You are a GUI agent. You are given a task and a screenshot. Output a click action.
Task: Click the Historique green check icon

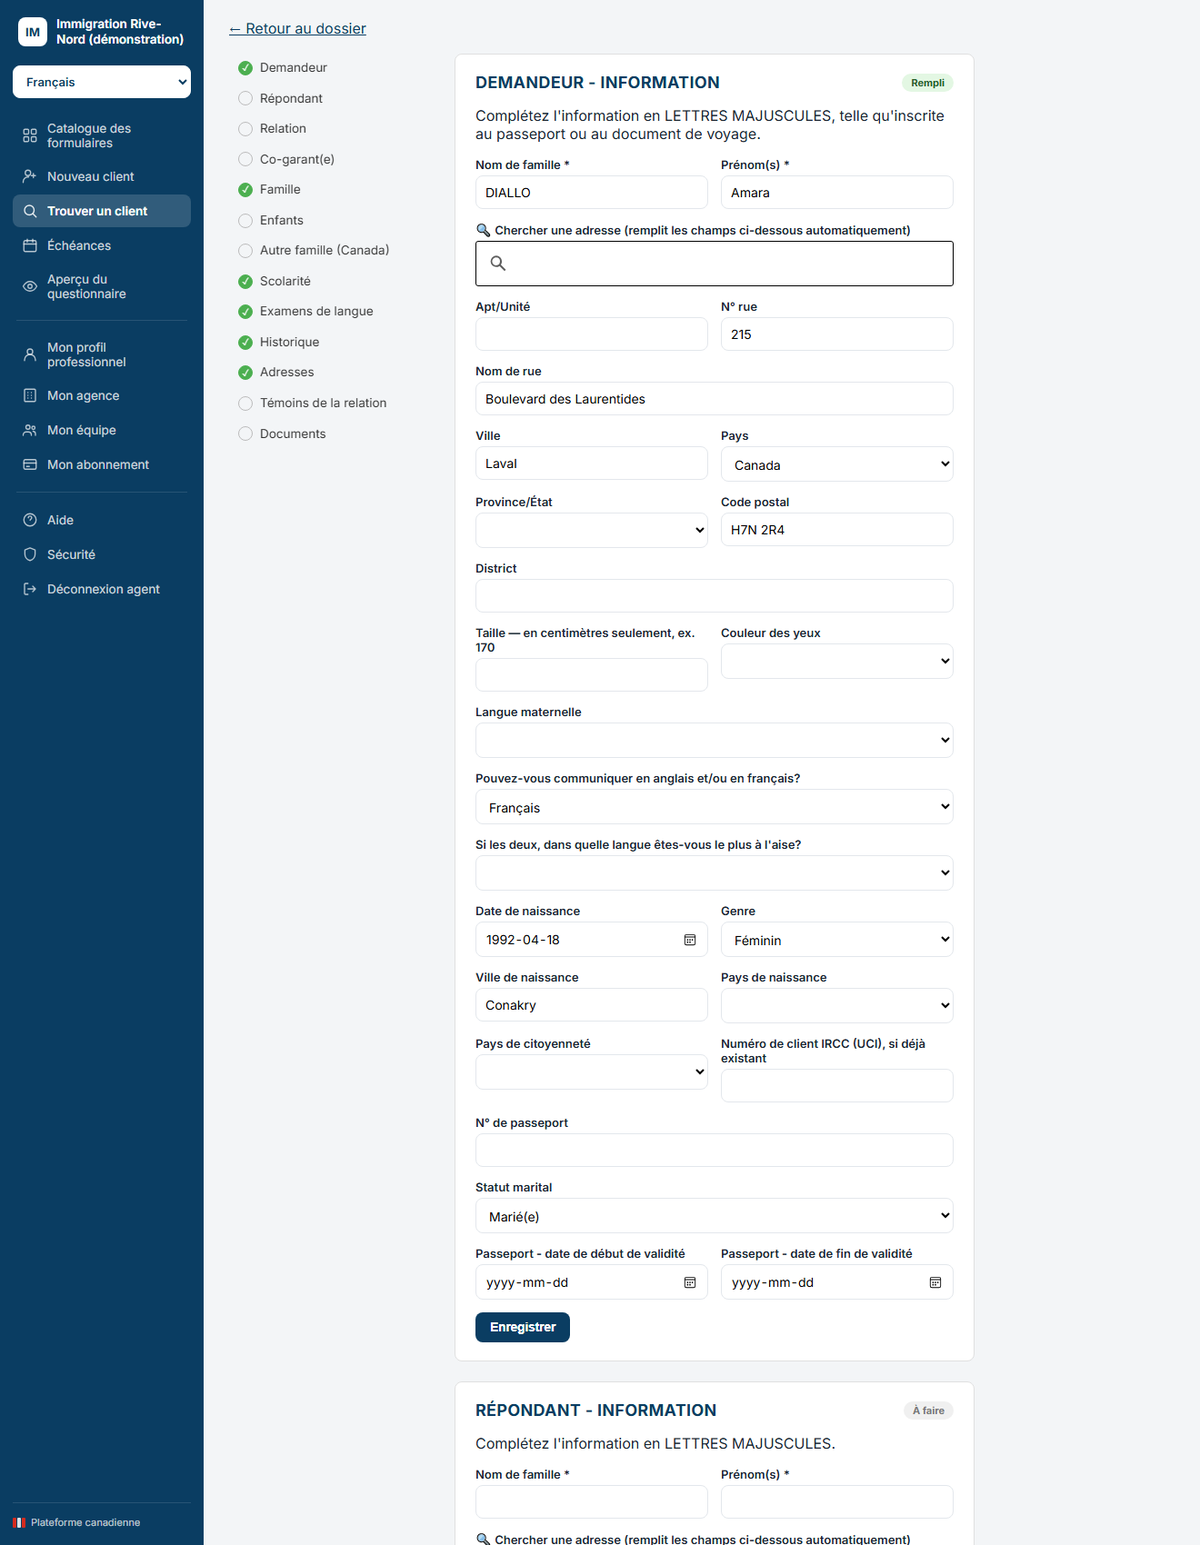tap(245, 342)
